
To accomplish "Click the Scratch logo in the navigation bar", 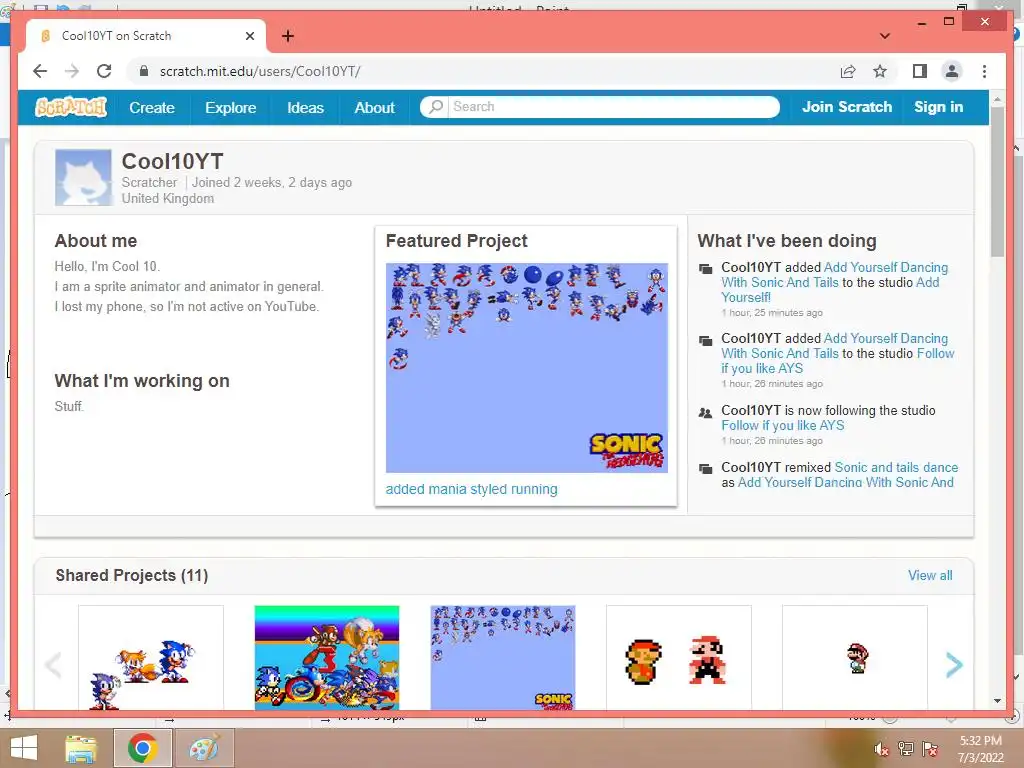I will 71,107.
